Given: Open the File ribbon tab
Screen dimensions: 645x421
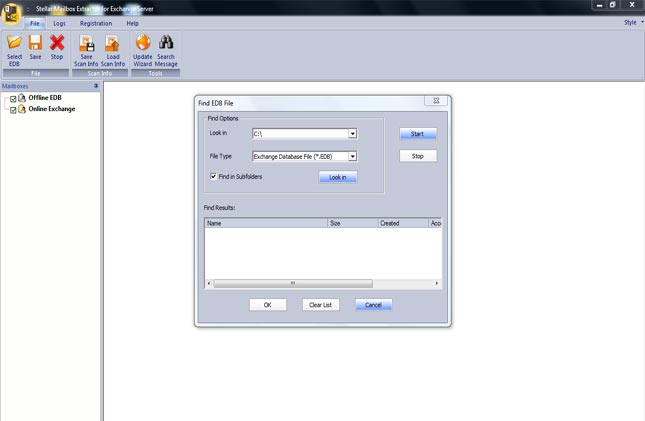Looking at the screenshot, I should pyautogui.click(x=35, y=23).
